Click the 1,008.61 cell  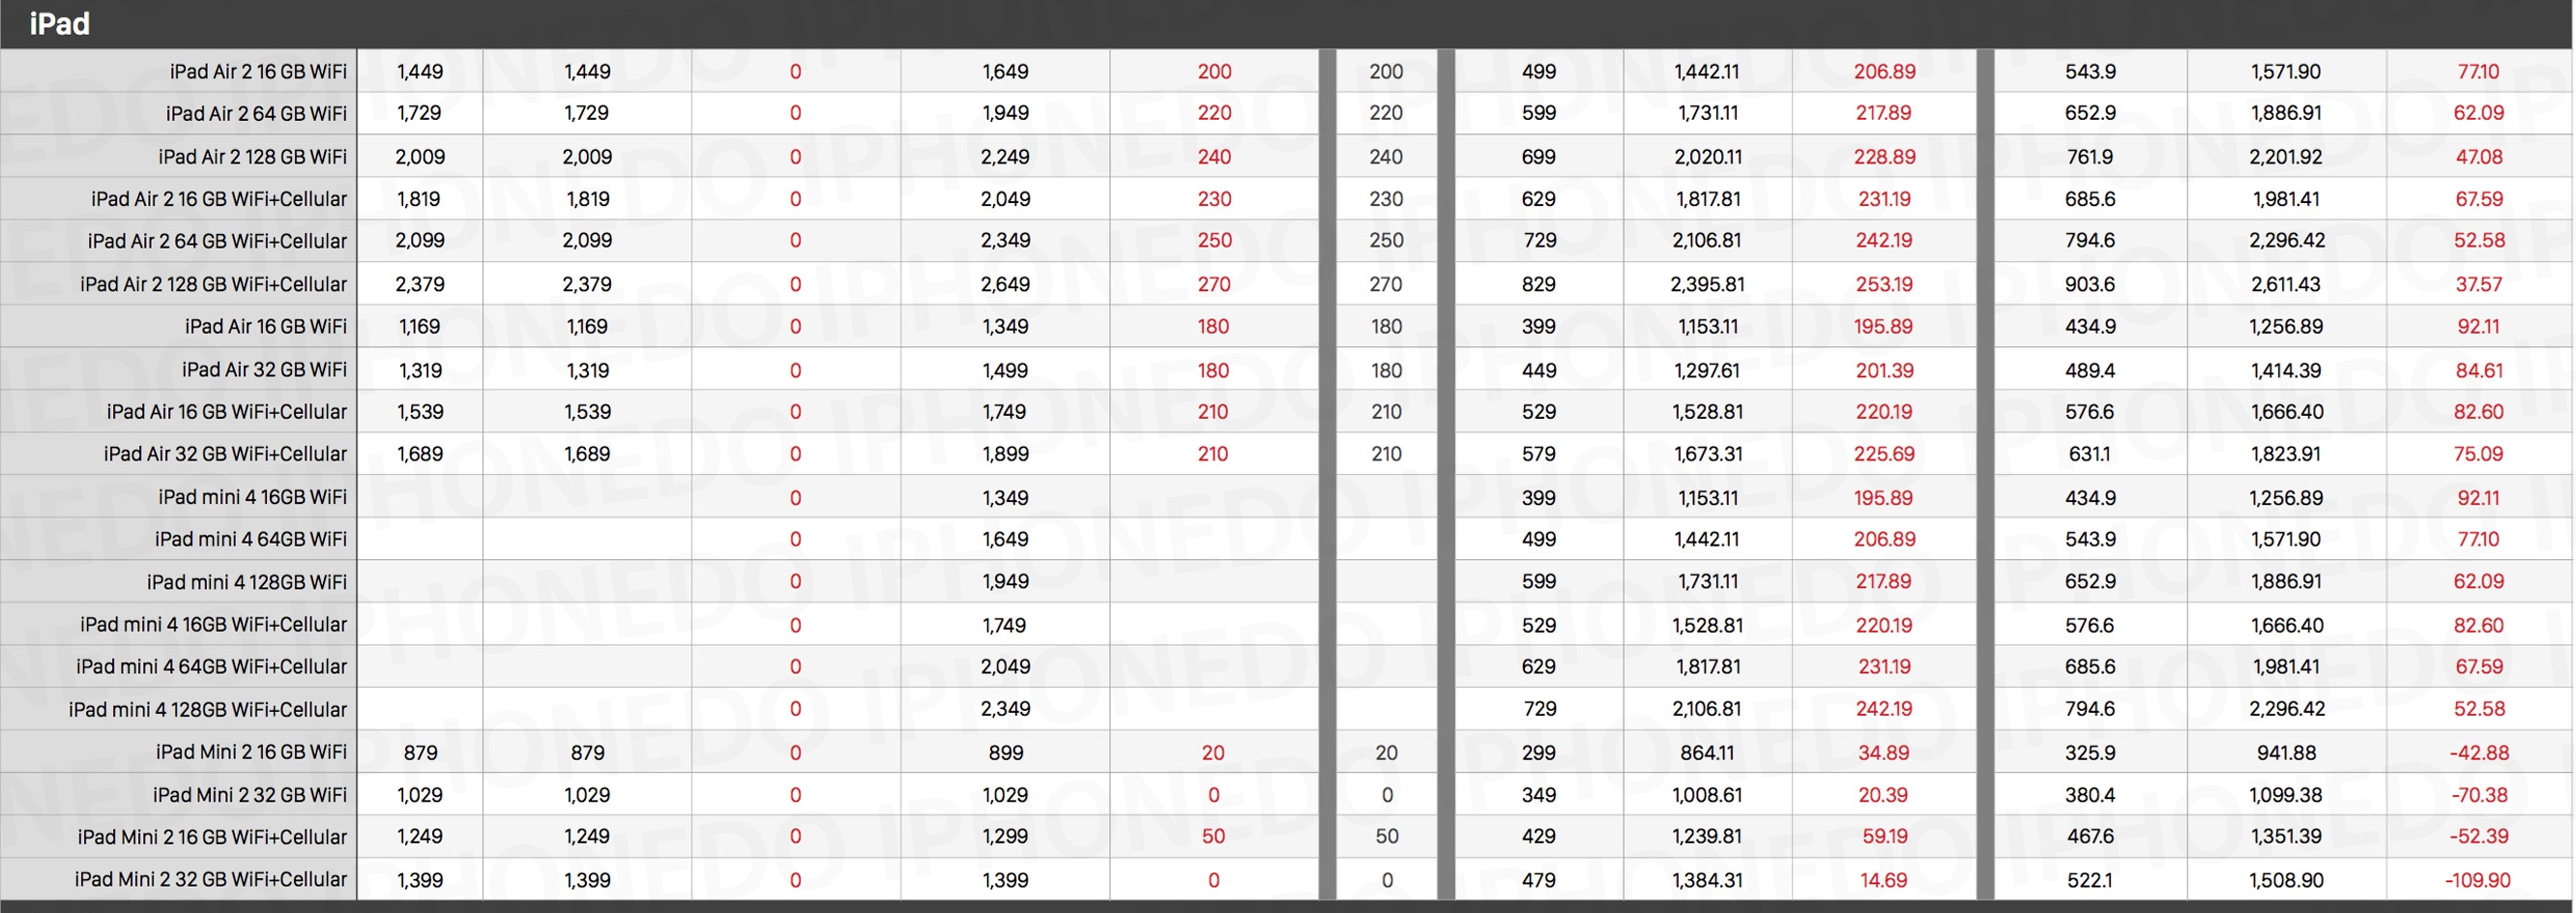tap(1707, 795)
